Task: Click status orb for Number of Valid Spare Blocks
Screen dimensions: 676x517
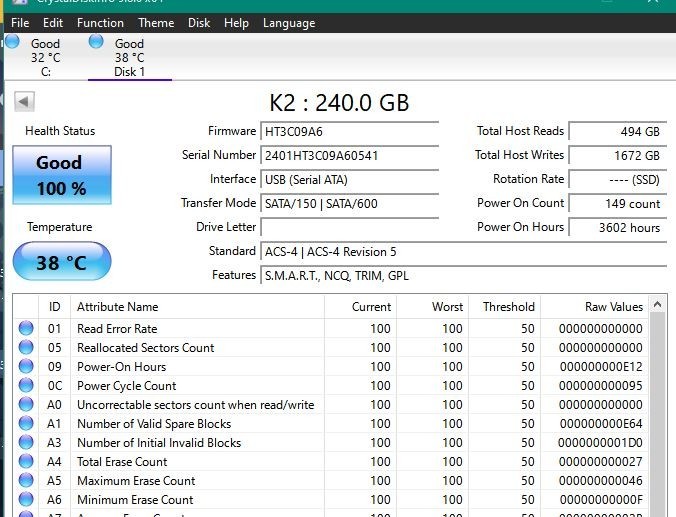Action: (26, 423)
